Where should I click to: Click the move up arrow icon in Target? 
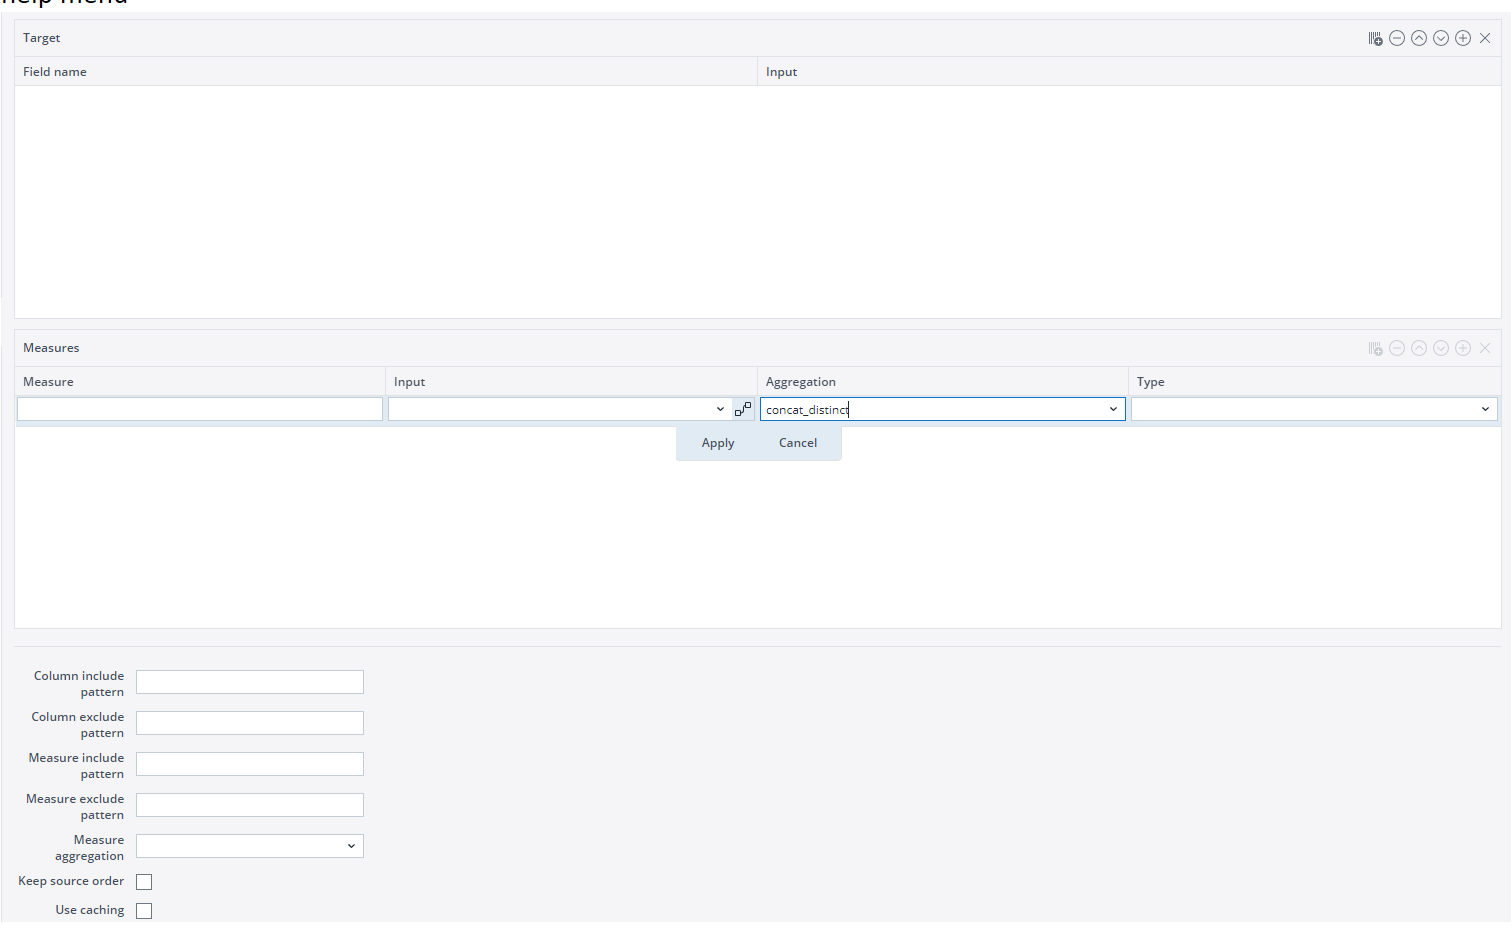[1419, 38]
